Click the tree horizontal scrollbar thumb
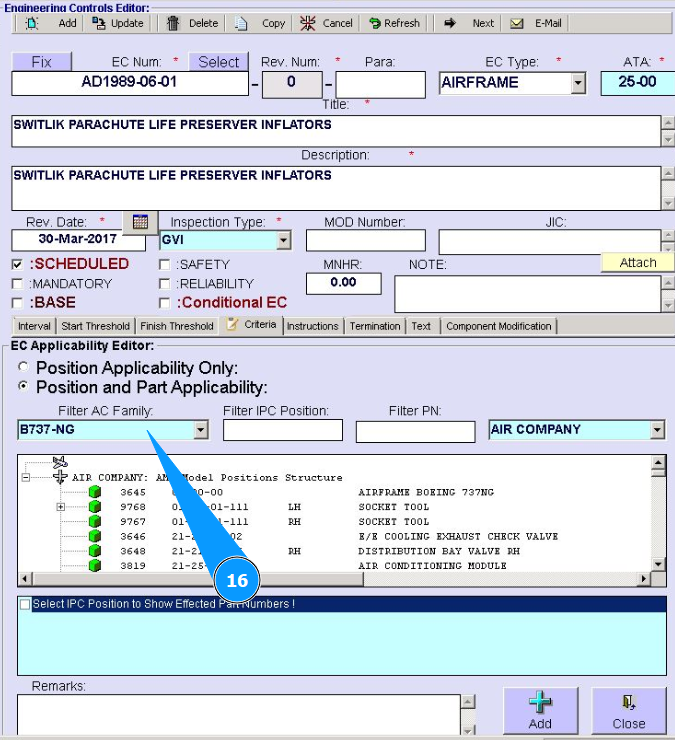The width and height of the screenshot is (675, 743). 198,579
